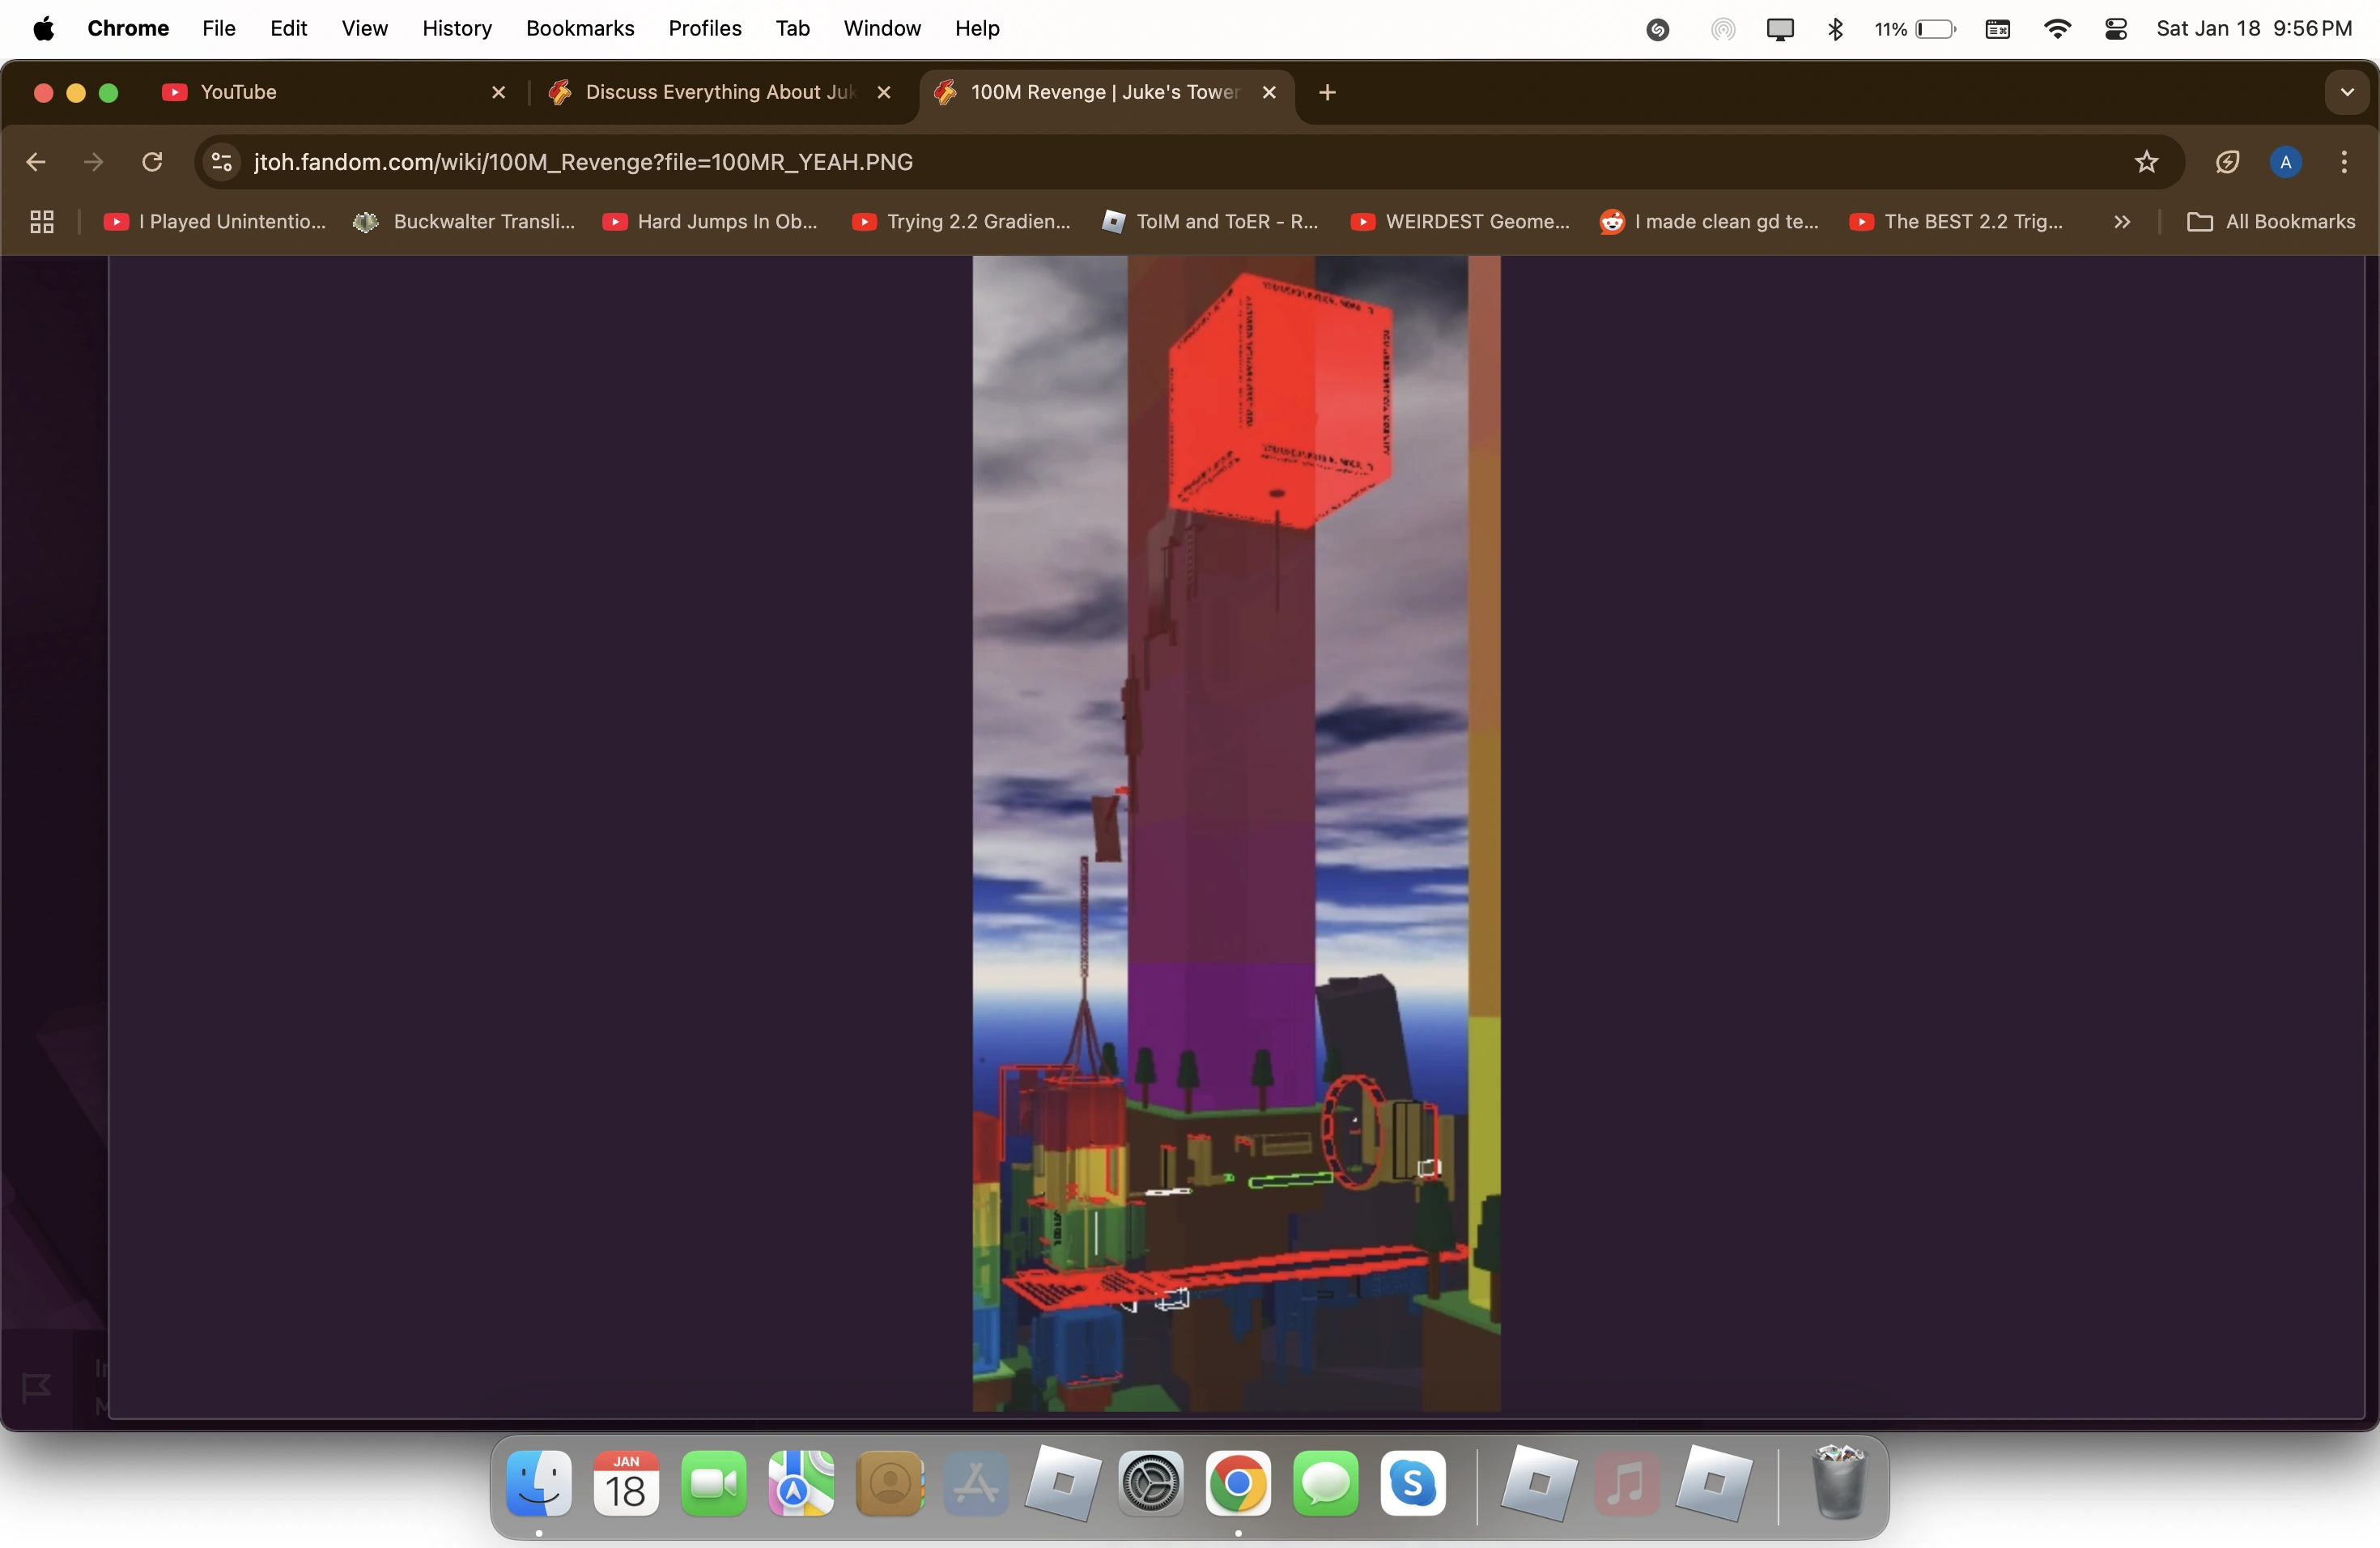This screenshot has height=1548, width=2380.
Task: Open the tab groups grid icon
Action: 42,222
